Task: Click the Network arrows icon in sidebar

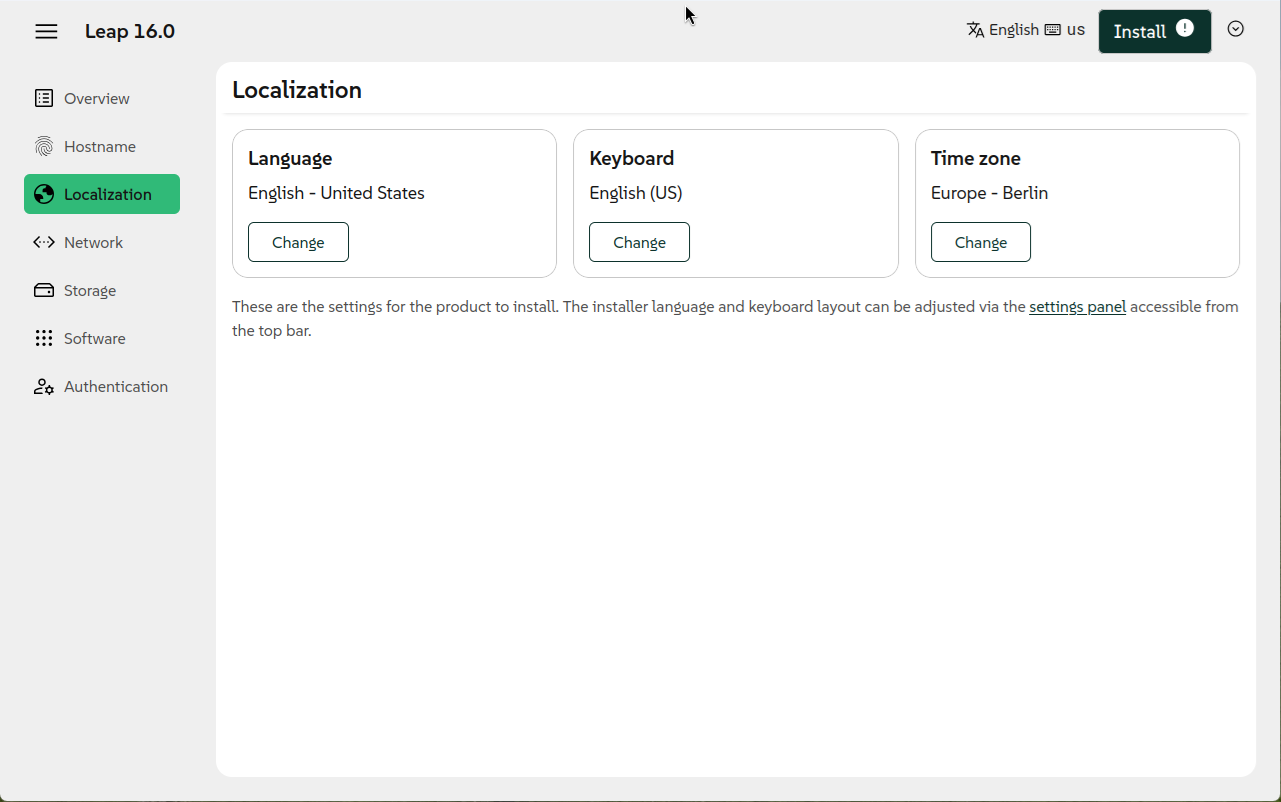Action: click(x=43, y=243)
